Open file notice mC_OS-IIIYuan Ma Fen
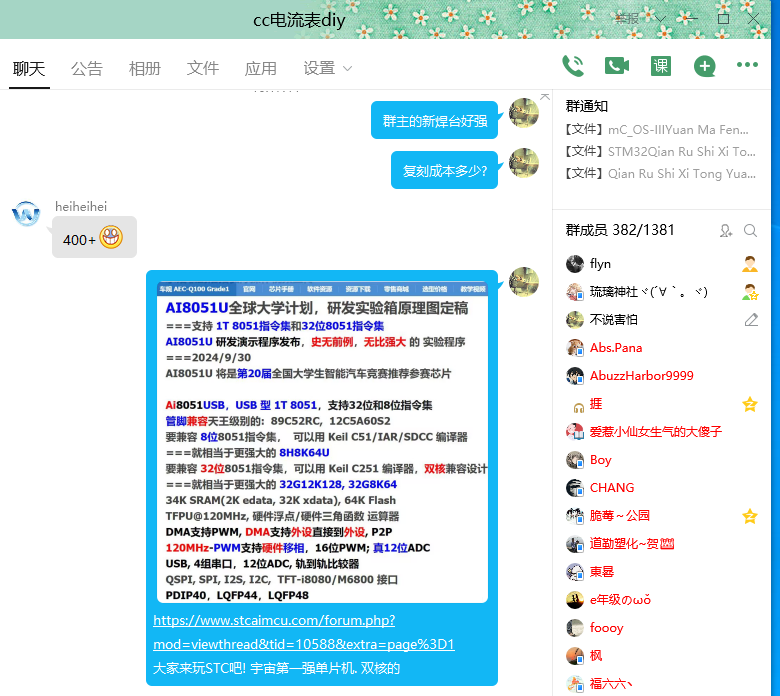780x696 pixels. (x=657, y=130)
